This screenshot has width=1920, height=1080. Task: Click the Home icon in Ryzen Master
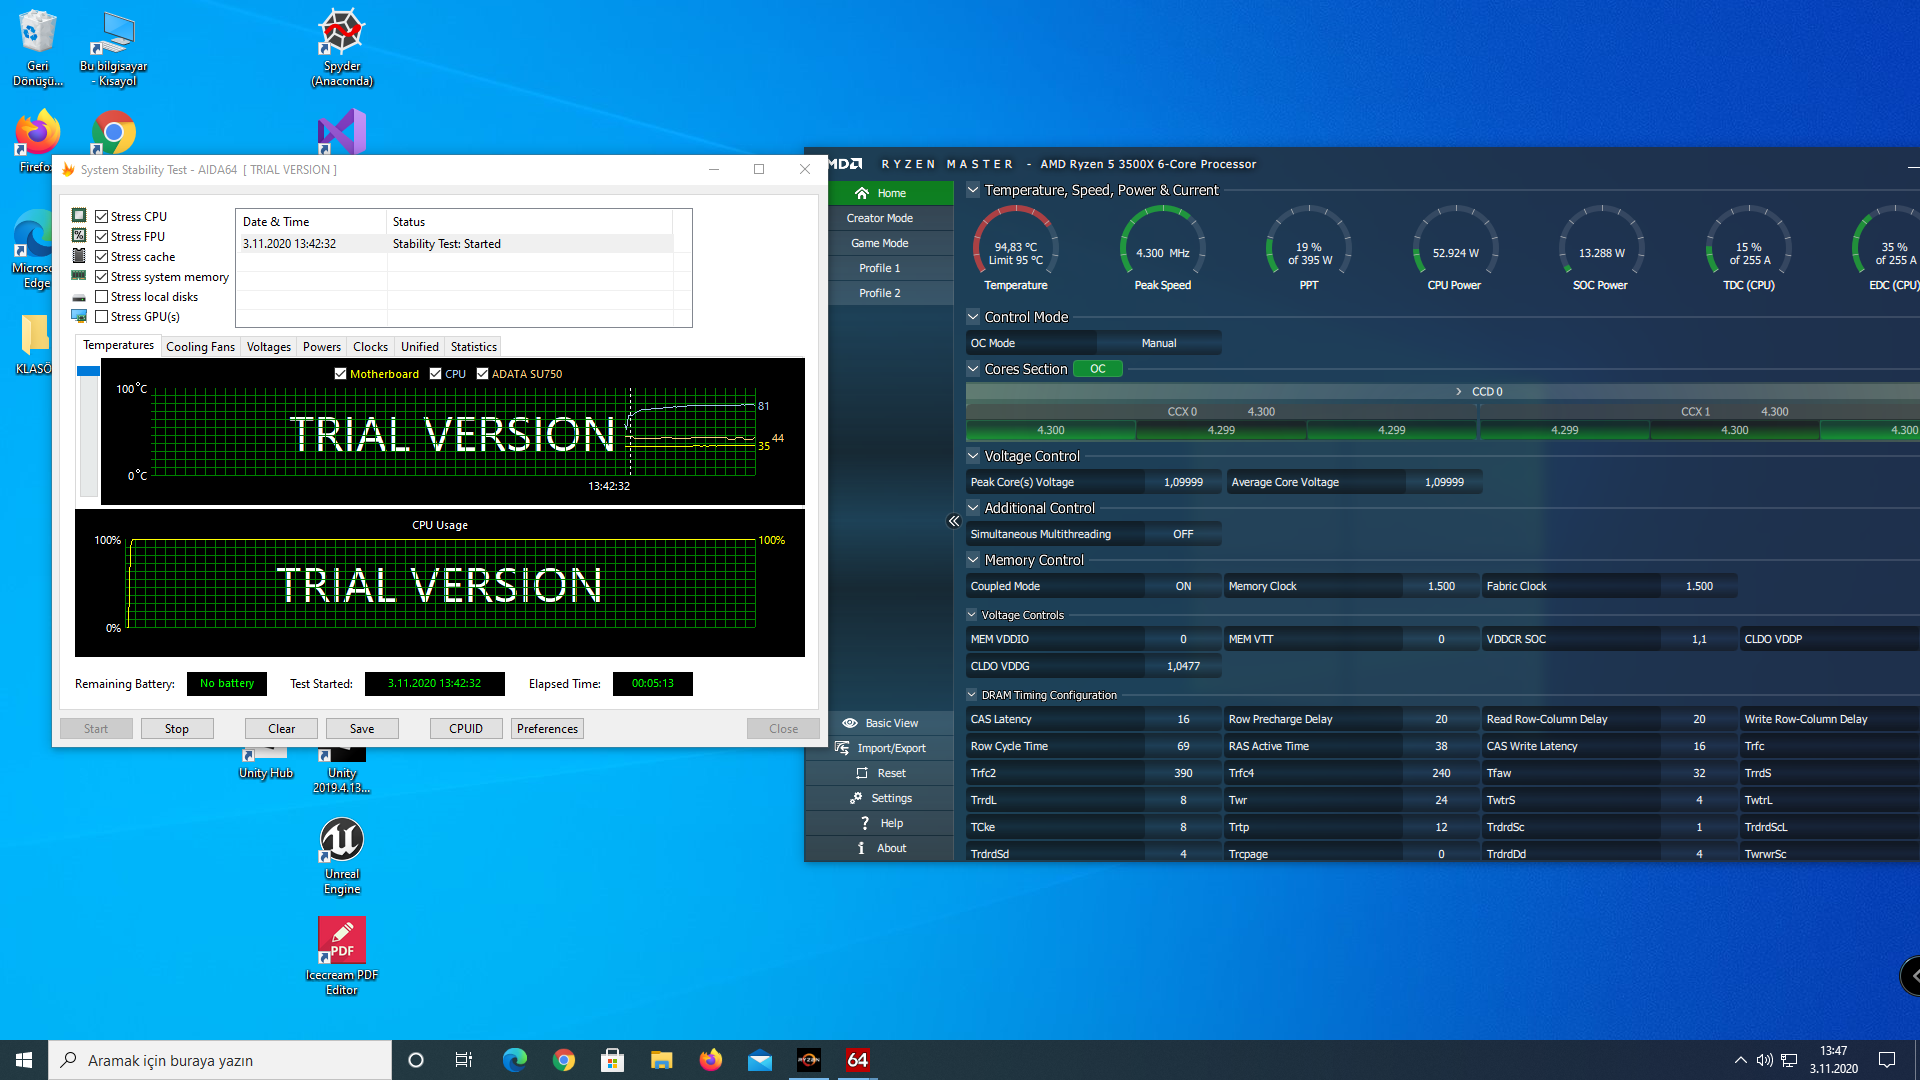click(x=862, y=193)
